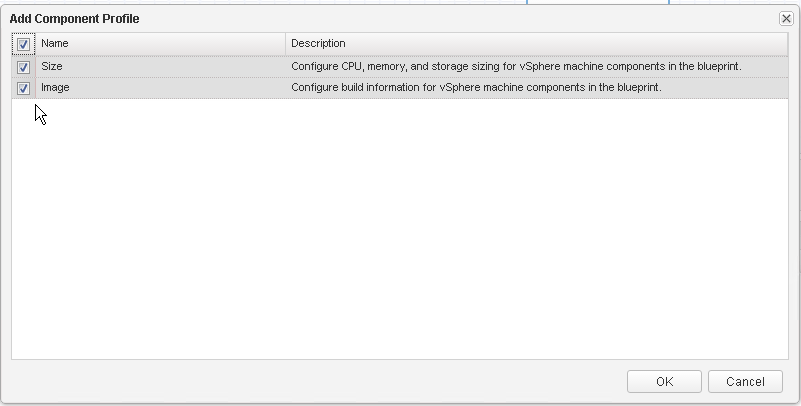Click the blank header space right of Description
Image resolution: width=801 pixels, height=406 pixels.
[x=600, y=44]
